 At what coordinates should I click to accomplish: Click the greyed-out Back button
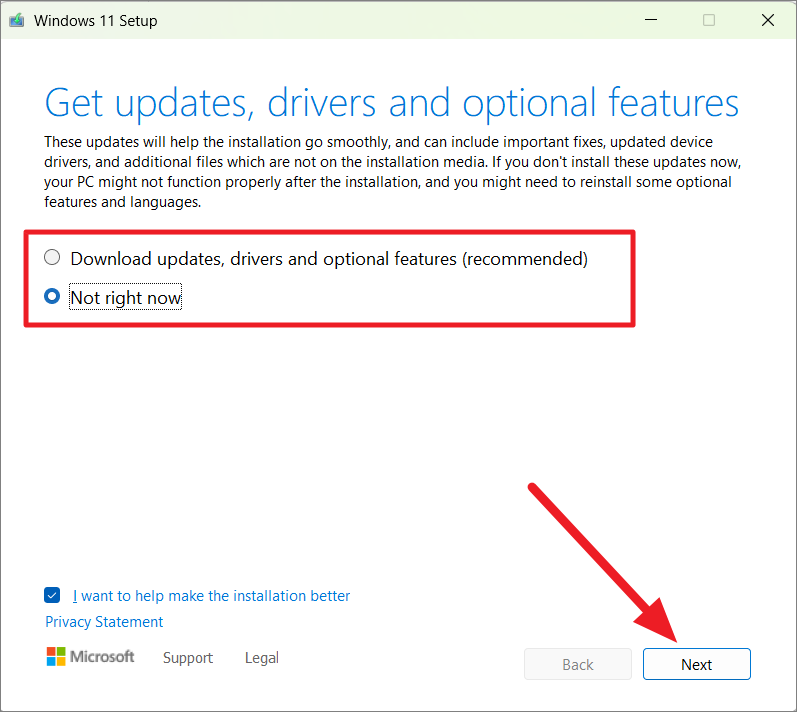(x=578, y=664)
